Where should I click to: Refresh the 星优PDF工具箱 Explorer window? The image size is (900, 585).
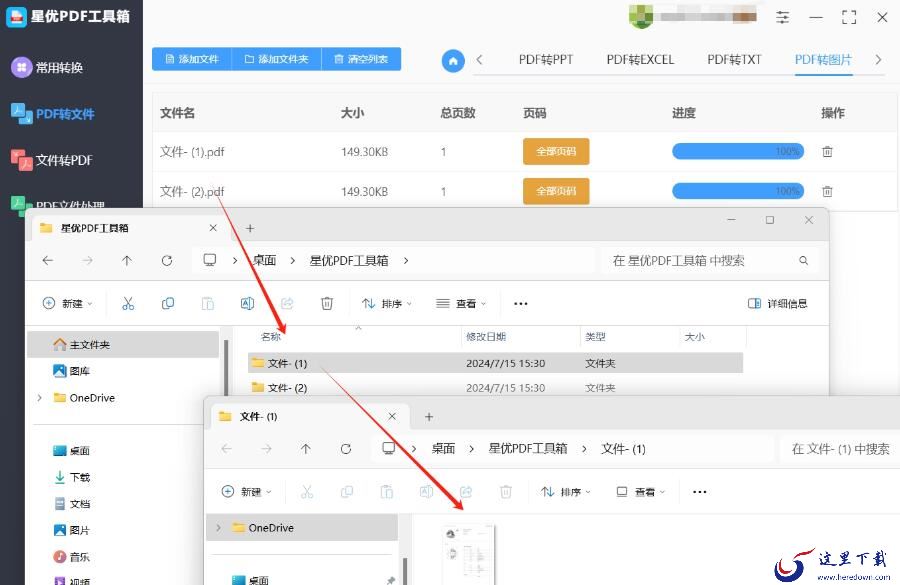tap(167, 261)
